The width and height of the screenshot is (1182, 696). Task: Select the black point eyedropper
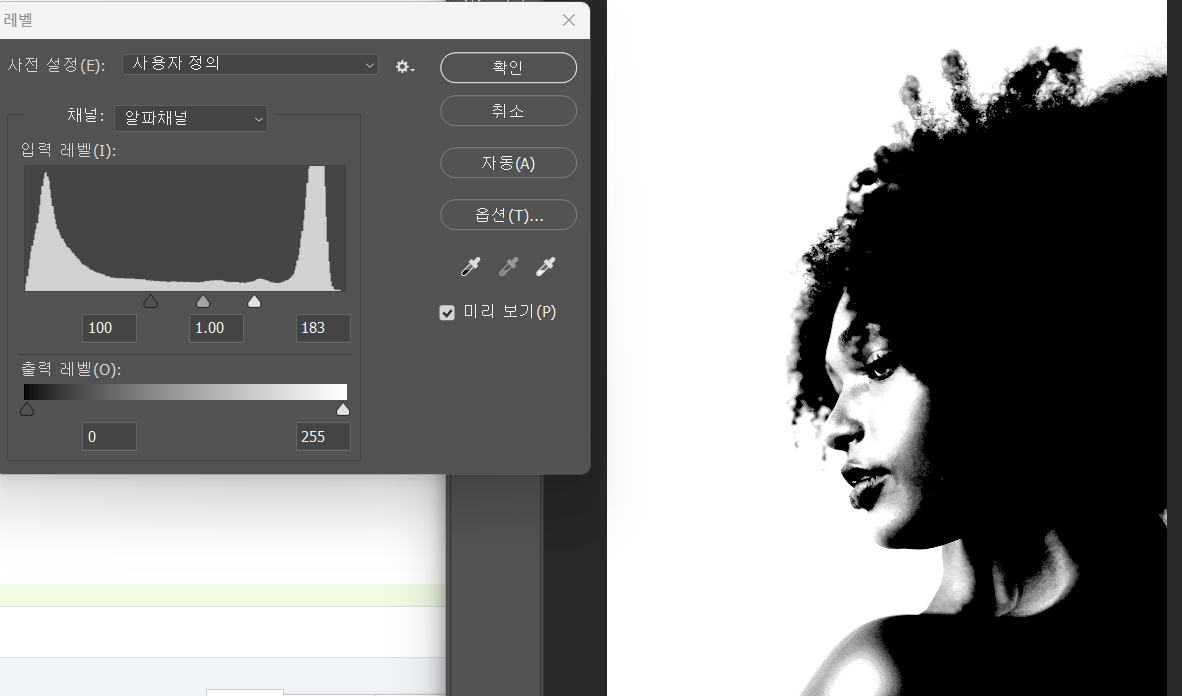470,267
